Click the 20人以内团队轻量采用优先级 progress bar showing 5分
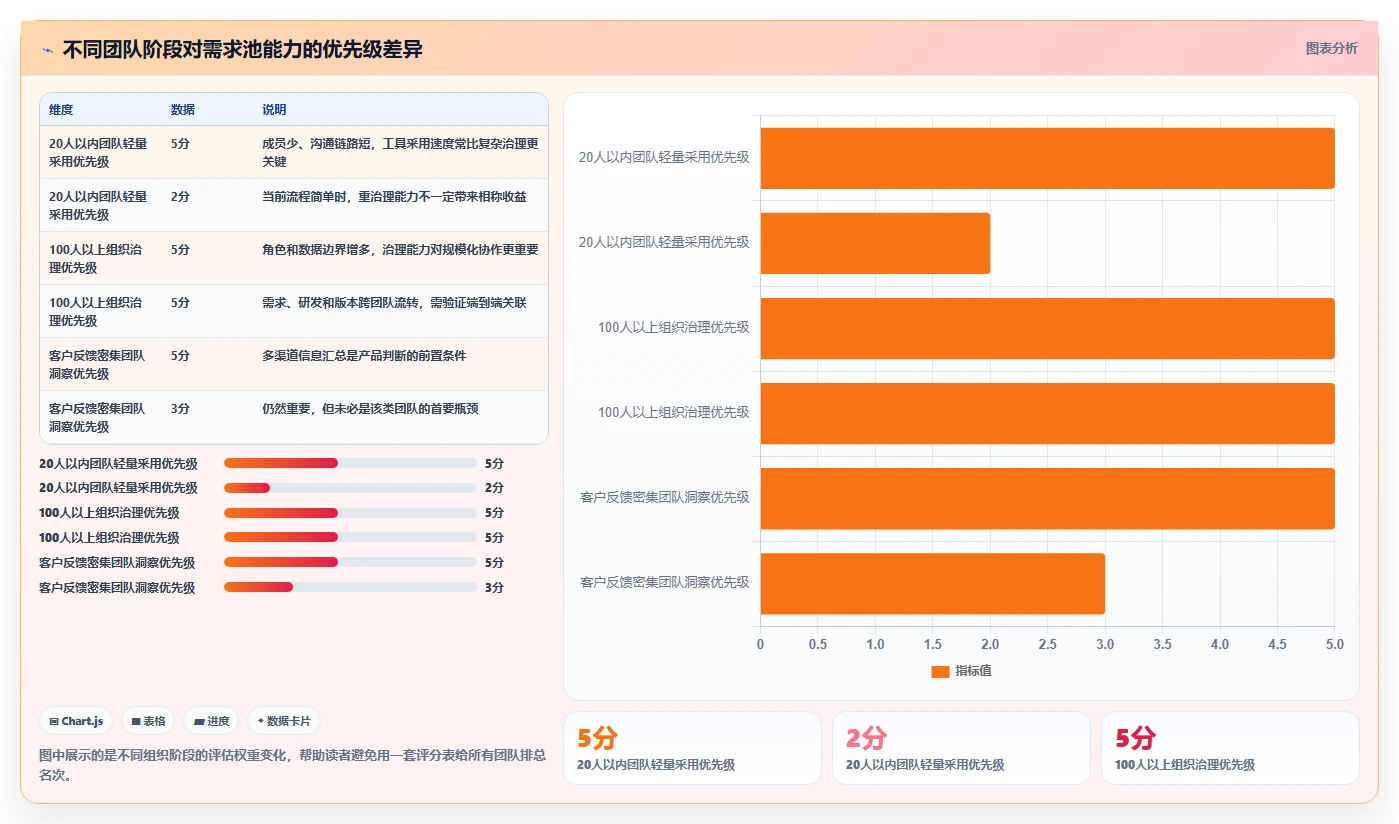 click(350, 463)
